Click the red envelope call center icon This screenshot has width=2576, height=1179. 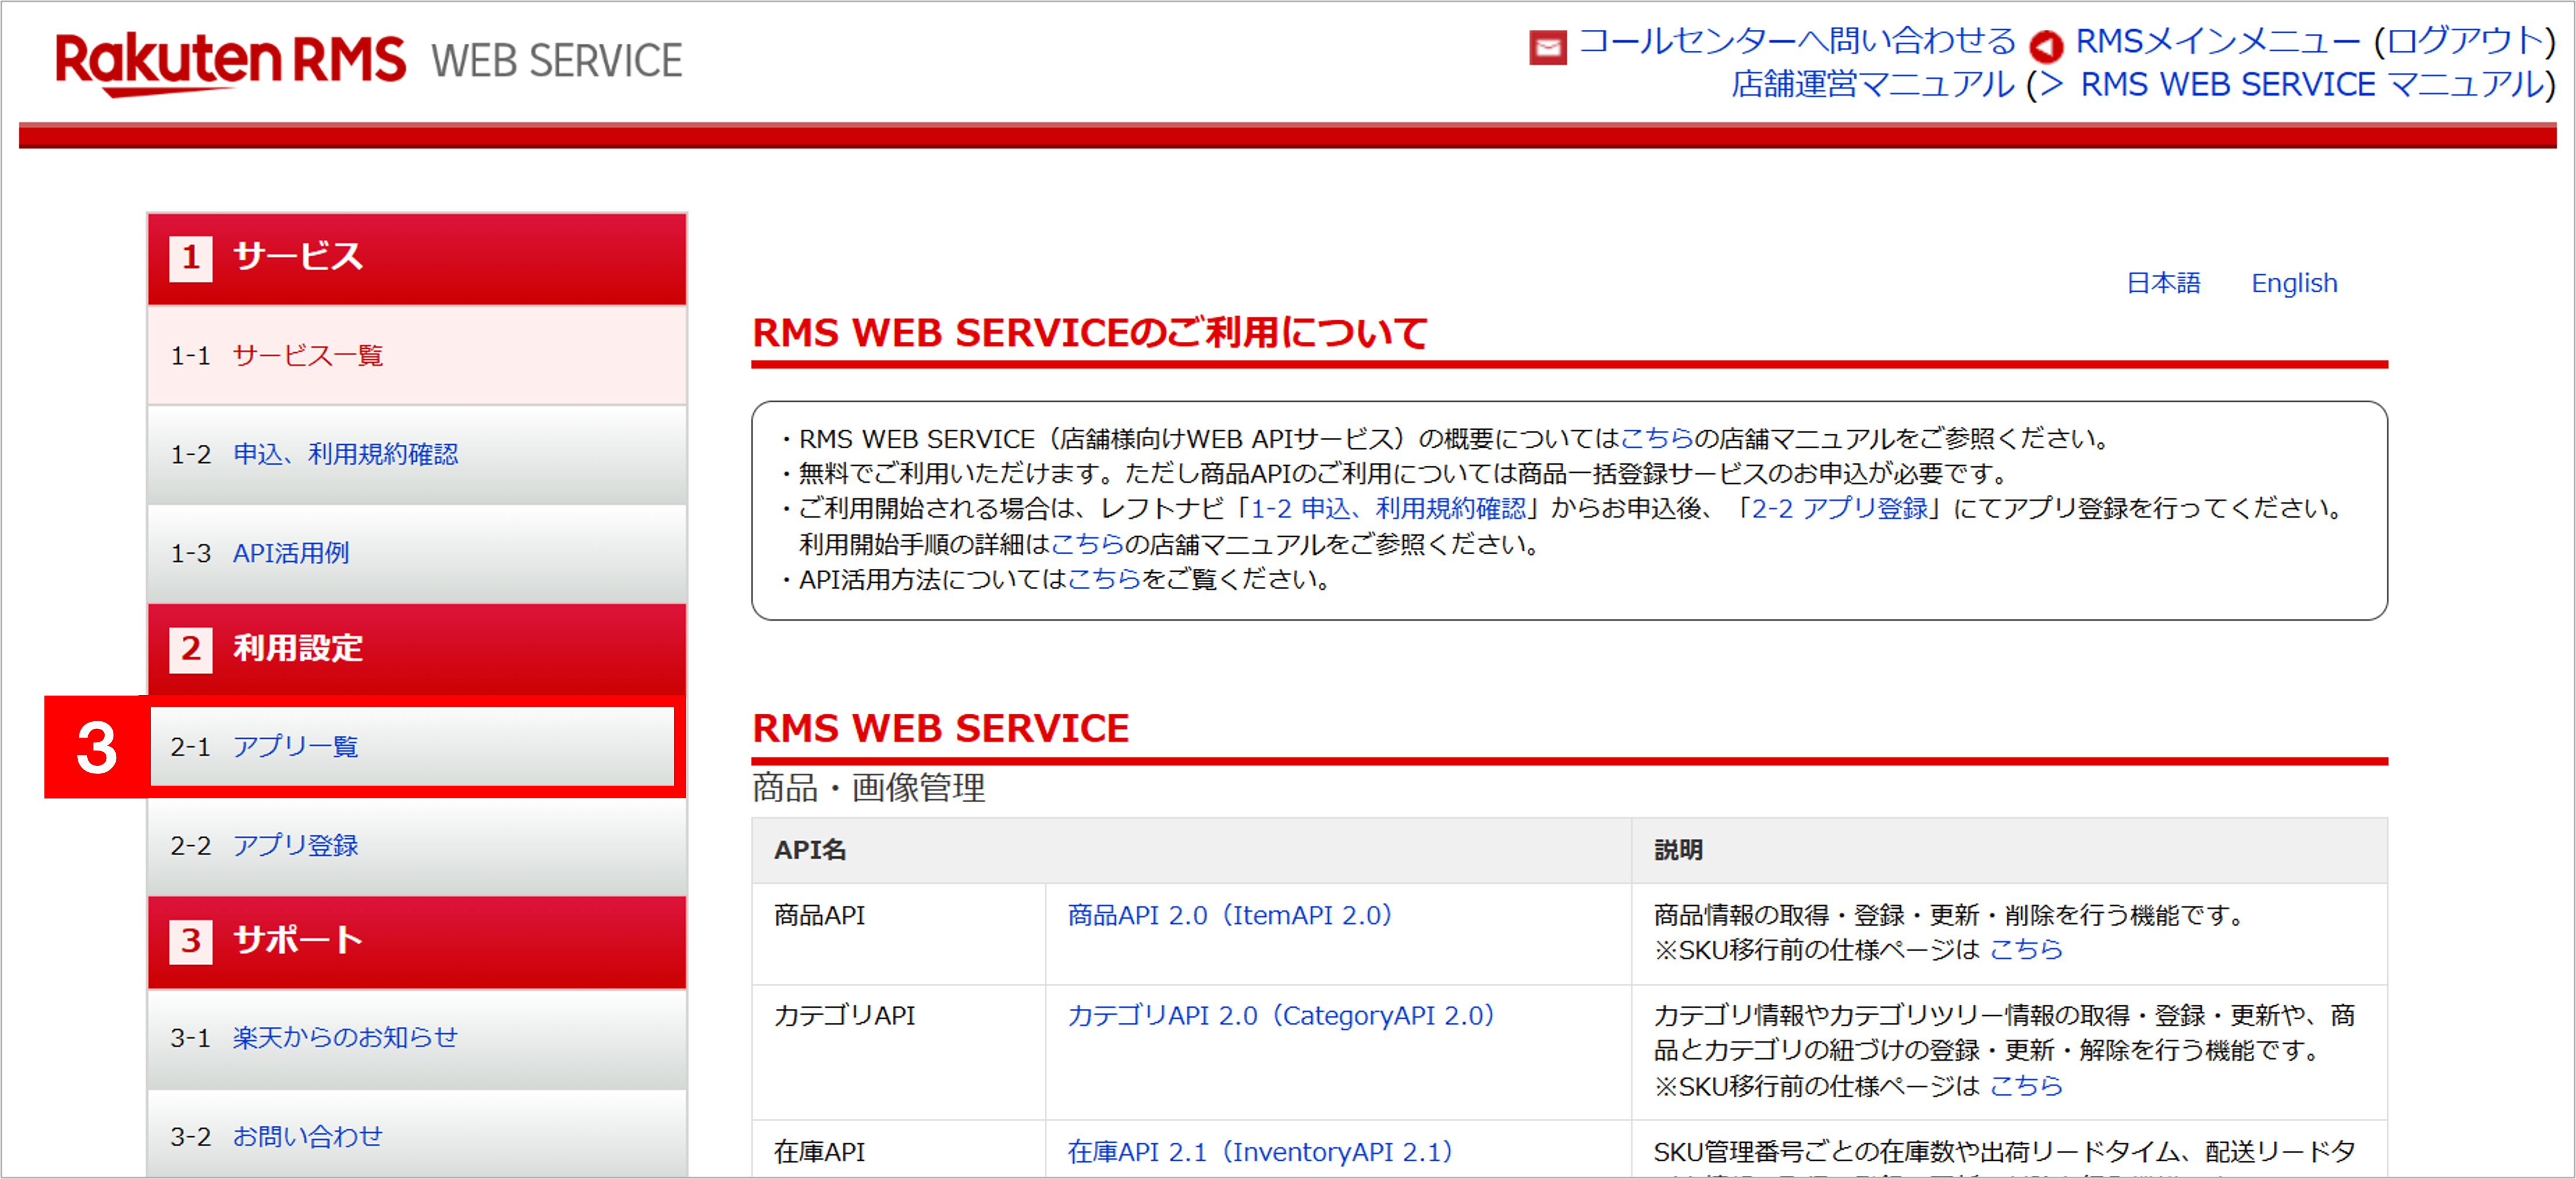(1547, 46)
